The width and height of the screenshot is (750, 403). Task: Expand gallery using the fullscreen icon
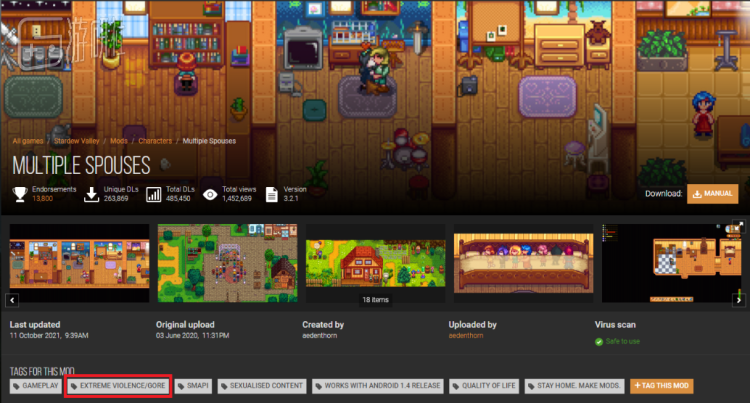(740, 224)
